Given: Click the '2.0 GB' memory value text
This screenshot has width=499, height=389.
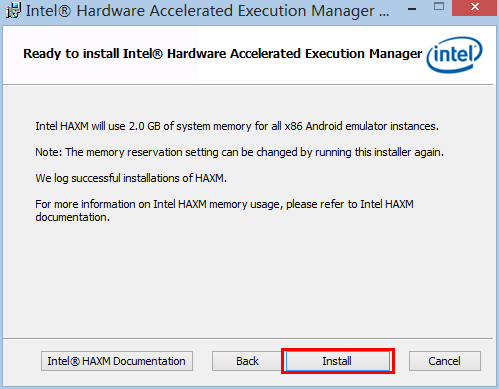Looking at the screenshot, I should tap(145, 126).
